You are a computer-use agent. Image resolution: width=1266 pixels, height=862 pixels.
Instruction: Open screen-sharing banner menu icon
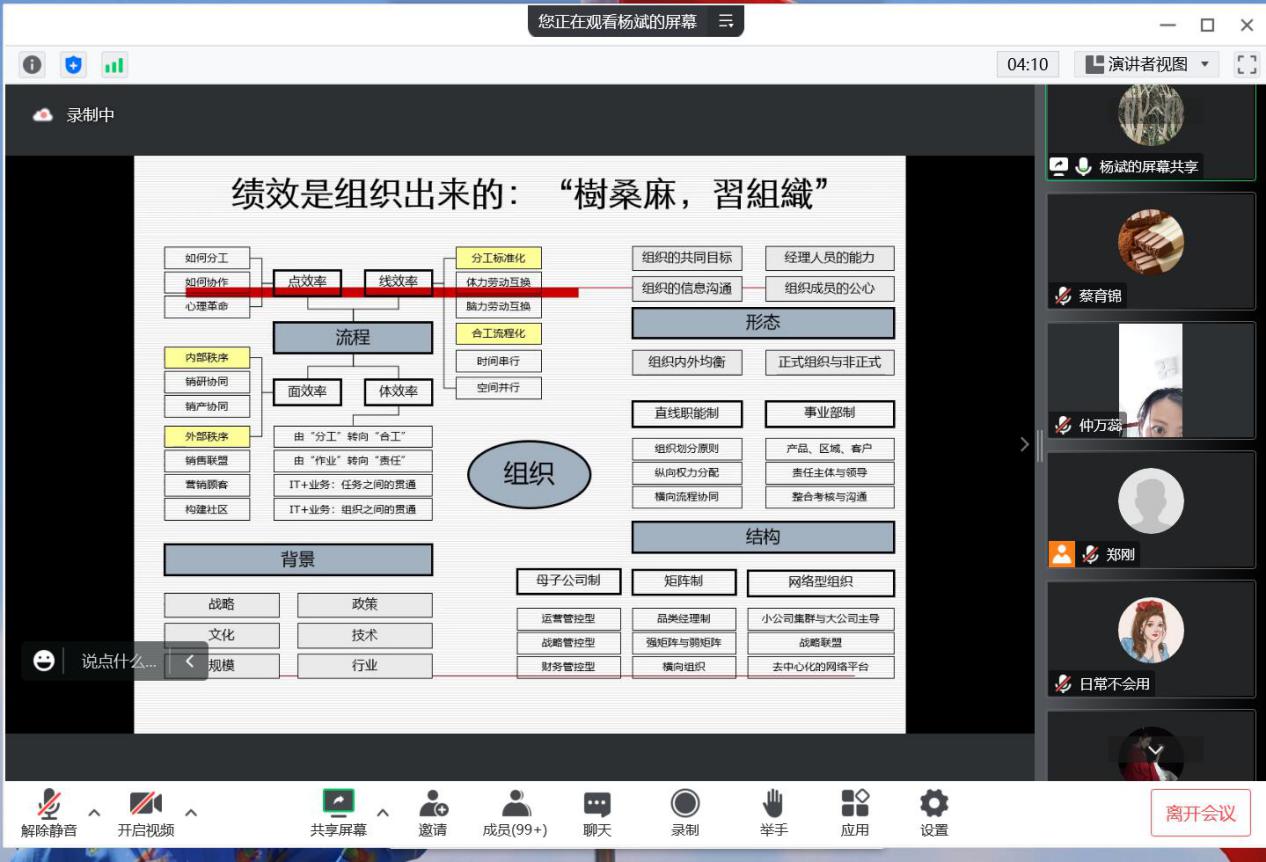click(x=726, y=21)
